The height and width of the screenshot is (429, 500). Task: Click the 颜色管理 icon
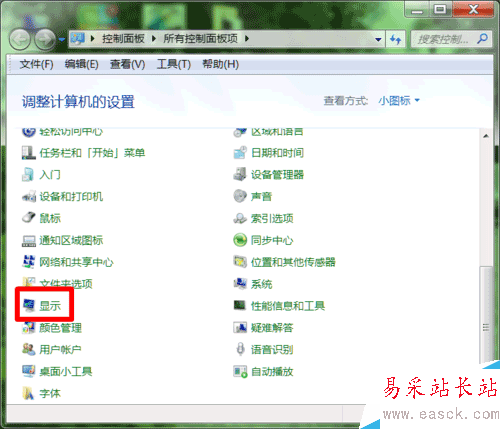[x=29, y=328]
